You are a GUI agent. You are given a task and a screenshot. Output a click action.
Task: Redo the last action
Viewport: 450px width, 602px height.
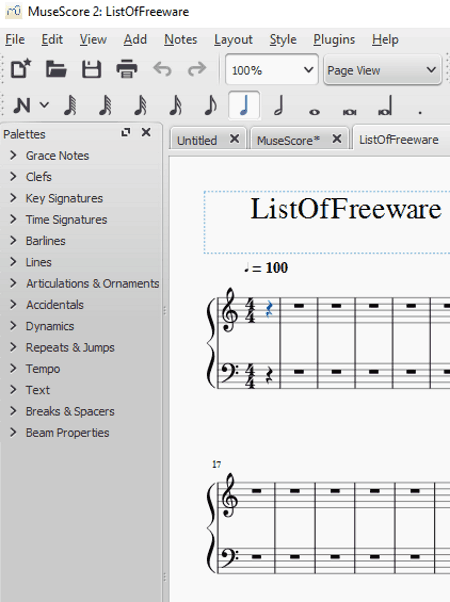pos(197,69)
